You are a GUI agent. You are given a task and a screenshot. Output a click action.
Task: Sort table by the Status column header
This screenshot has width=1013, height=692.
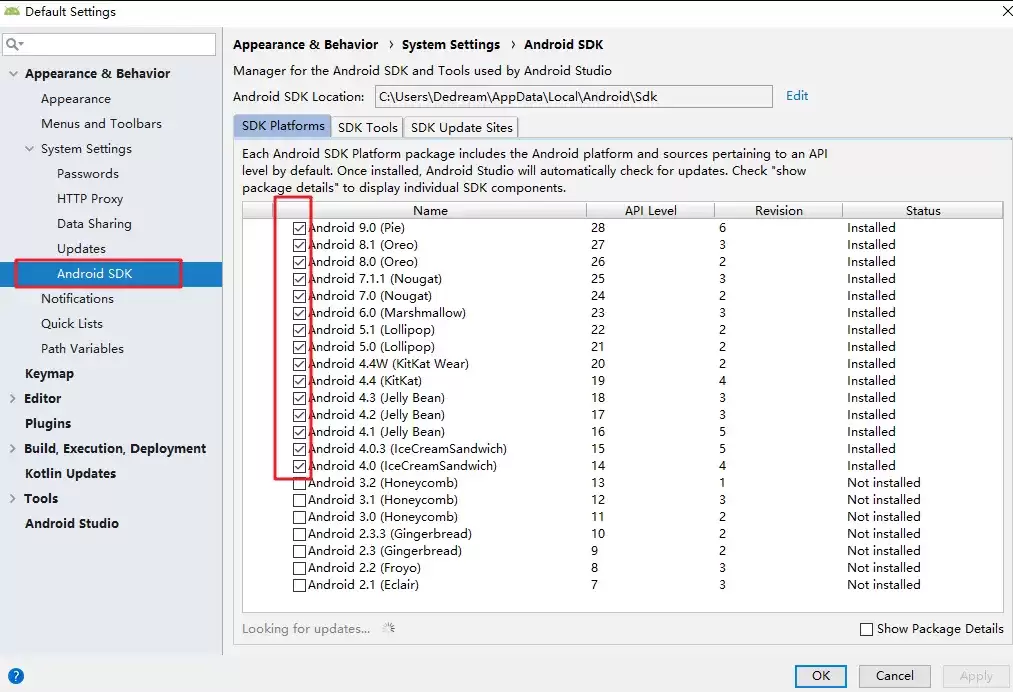pos(923,211)
